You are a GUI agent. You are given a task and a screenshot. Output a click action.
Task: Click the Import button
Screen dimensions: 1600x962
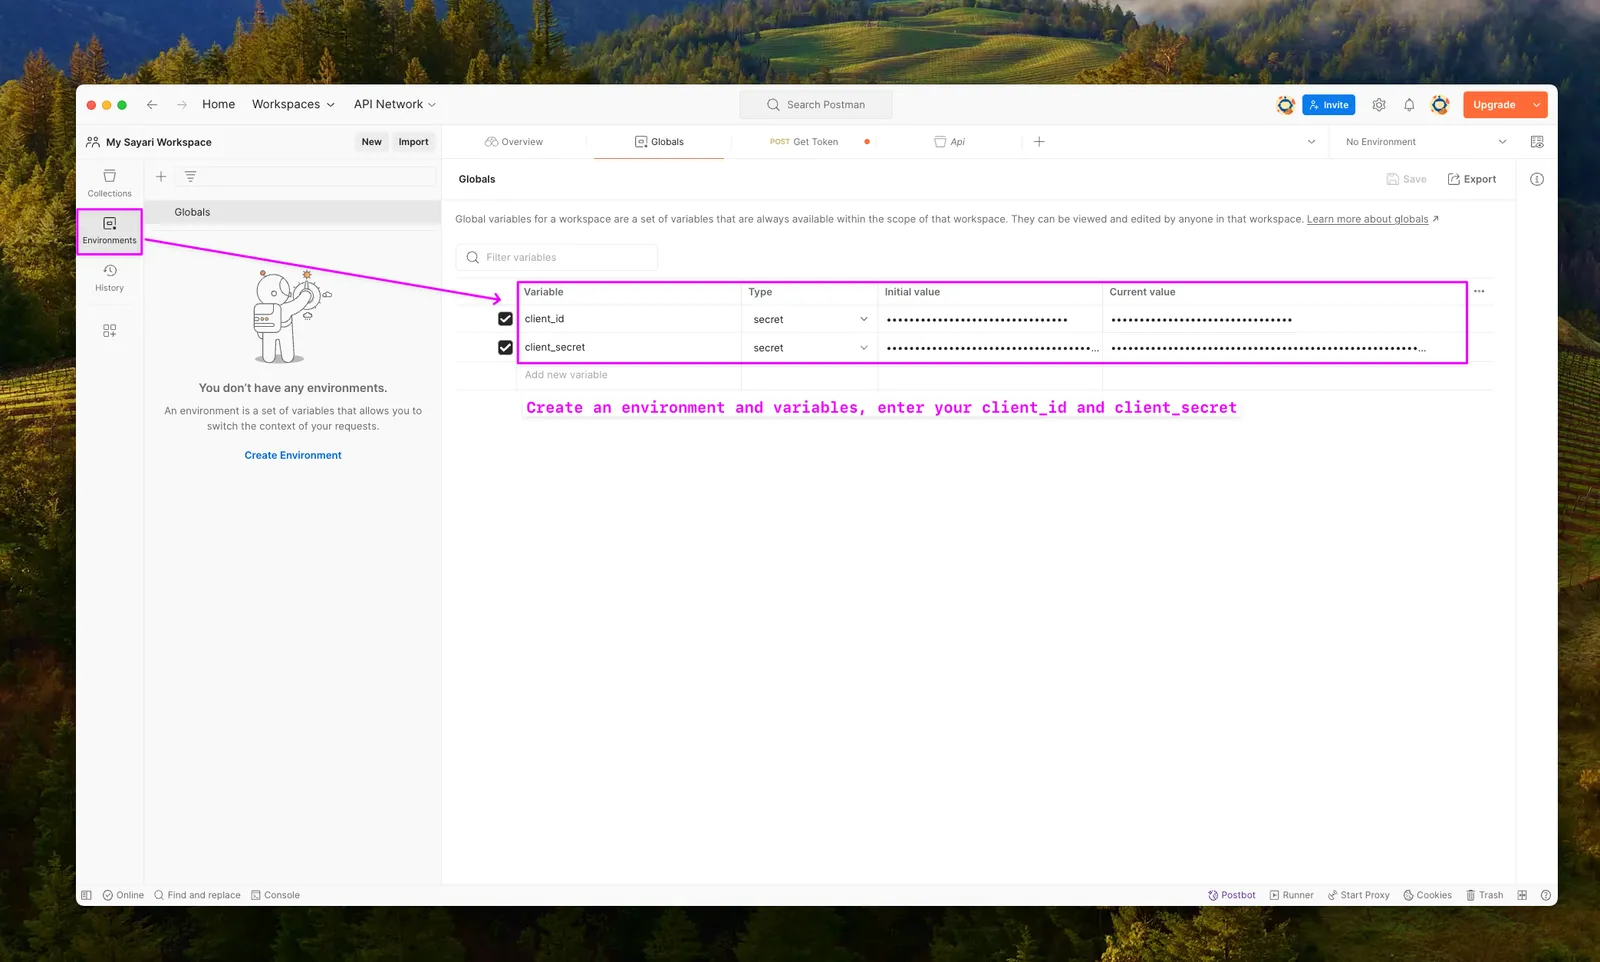[x=413, y=142]
